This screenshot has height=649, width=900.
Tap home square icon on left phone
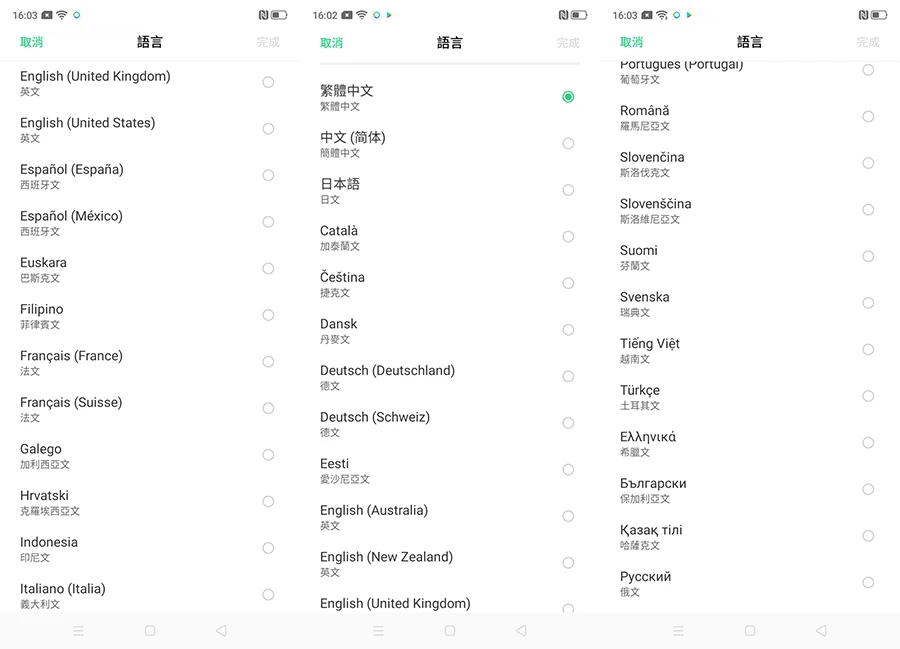coord(150,631)
